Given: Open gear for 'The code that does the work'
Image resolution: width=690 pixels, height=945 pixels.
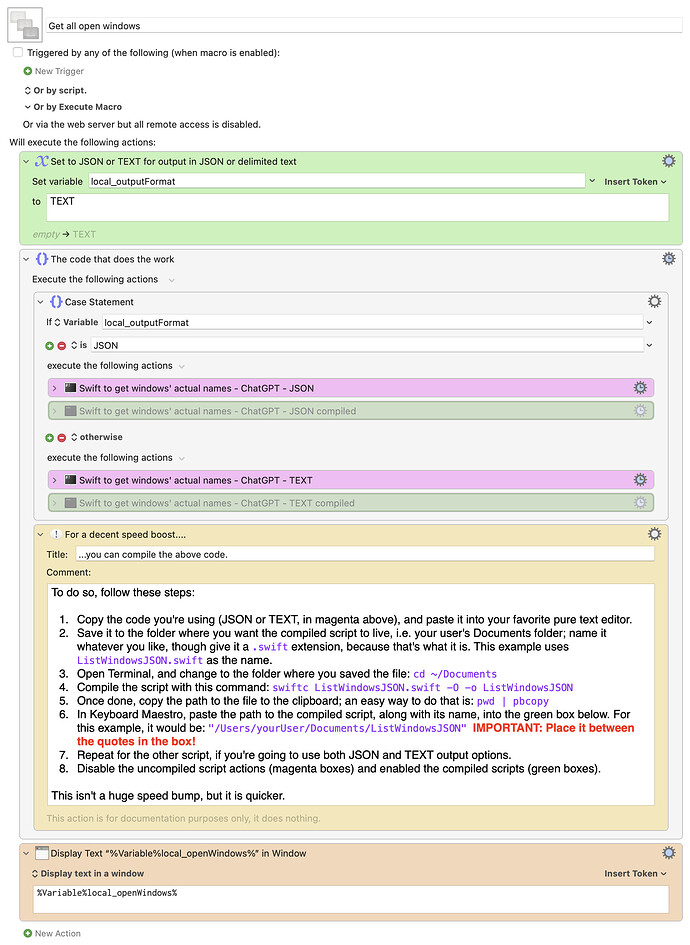Looking at the screenshot, I should pos(669,259).
